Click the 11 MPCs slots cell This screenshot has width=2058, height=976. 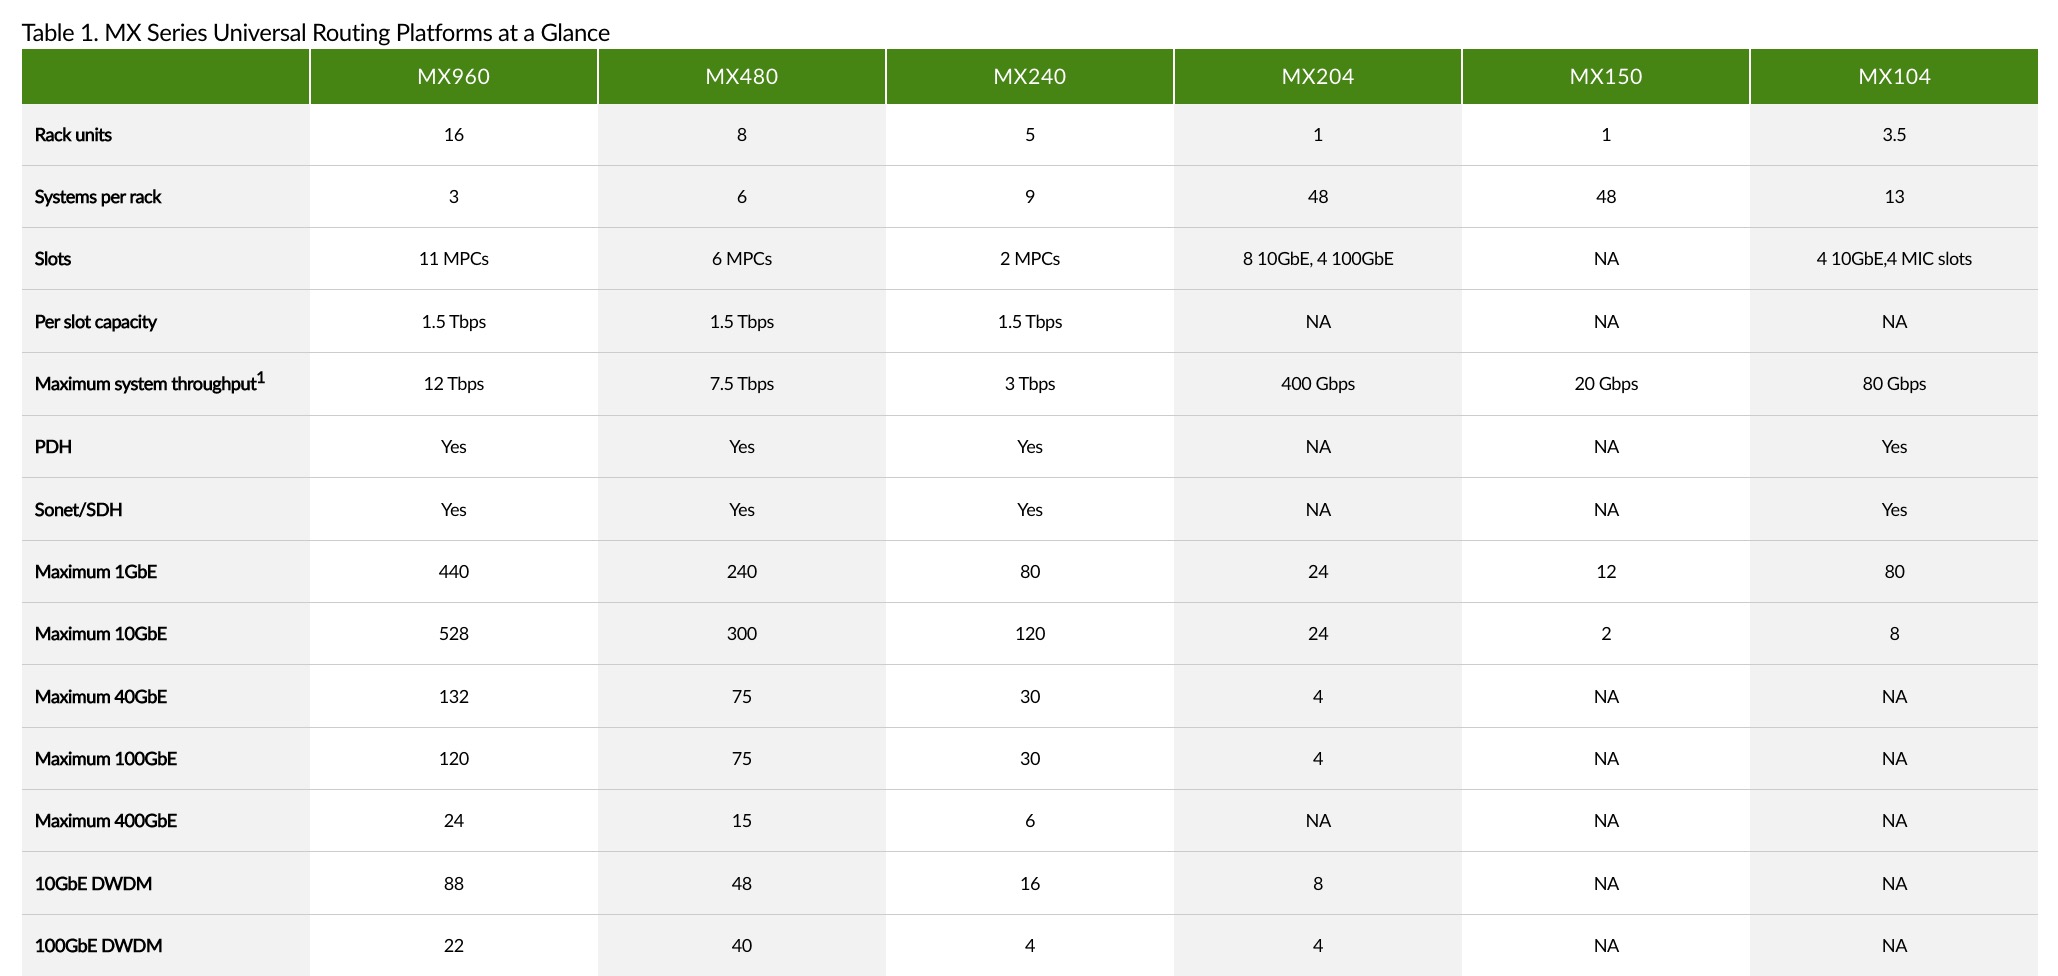[x=454, y=259]
